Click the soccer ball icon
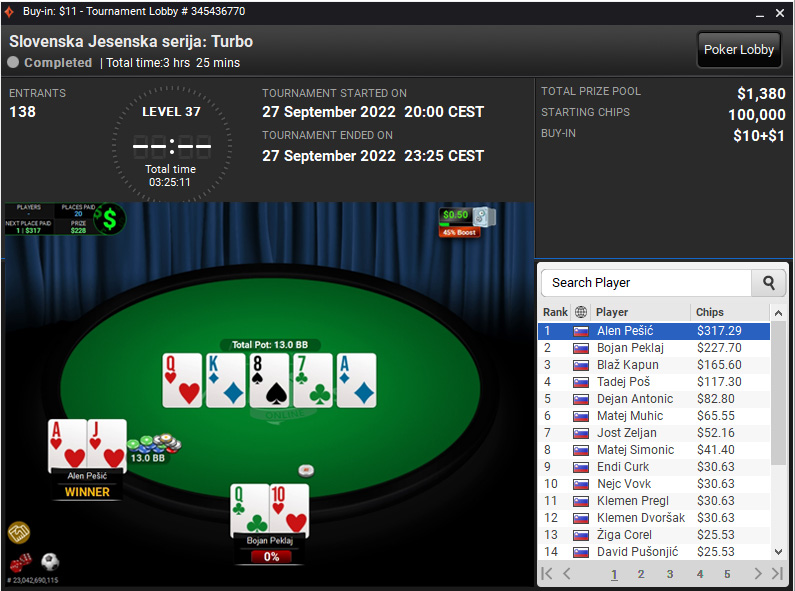The width and height of the screenshot is (795, 591). tap(50, 562)
